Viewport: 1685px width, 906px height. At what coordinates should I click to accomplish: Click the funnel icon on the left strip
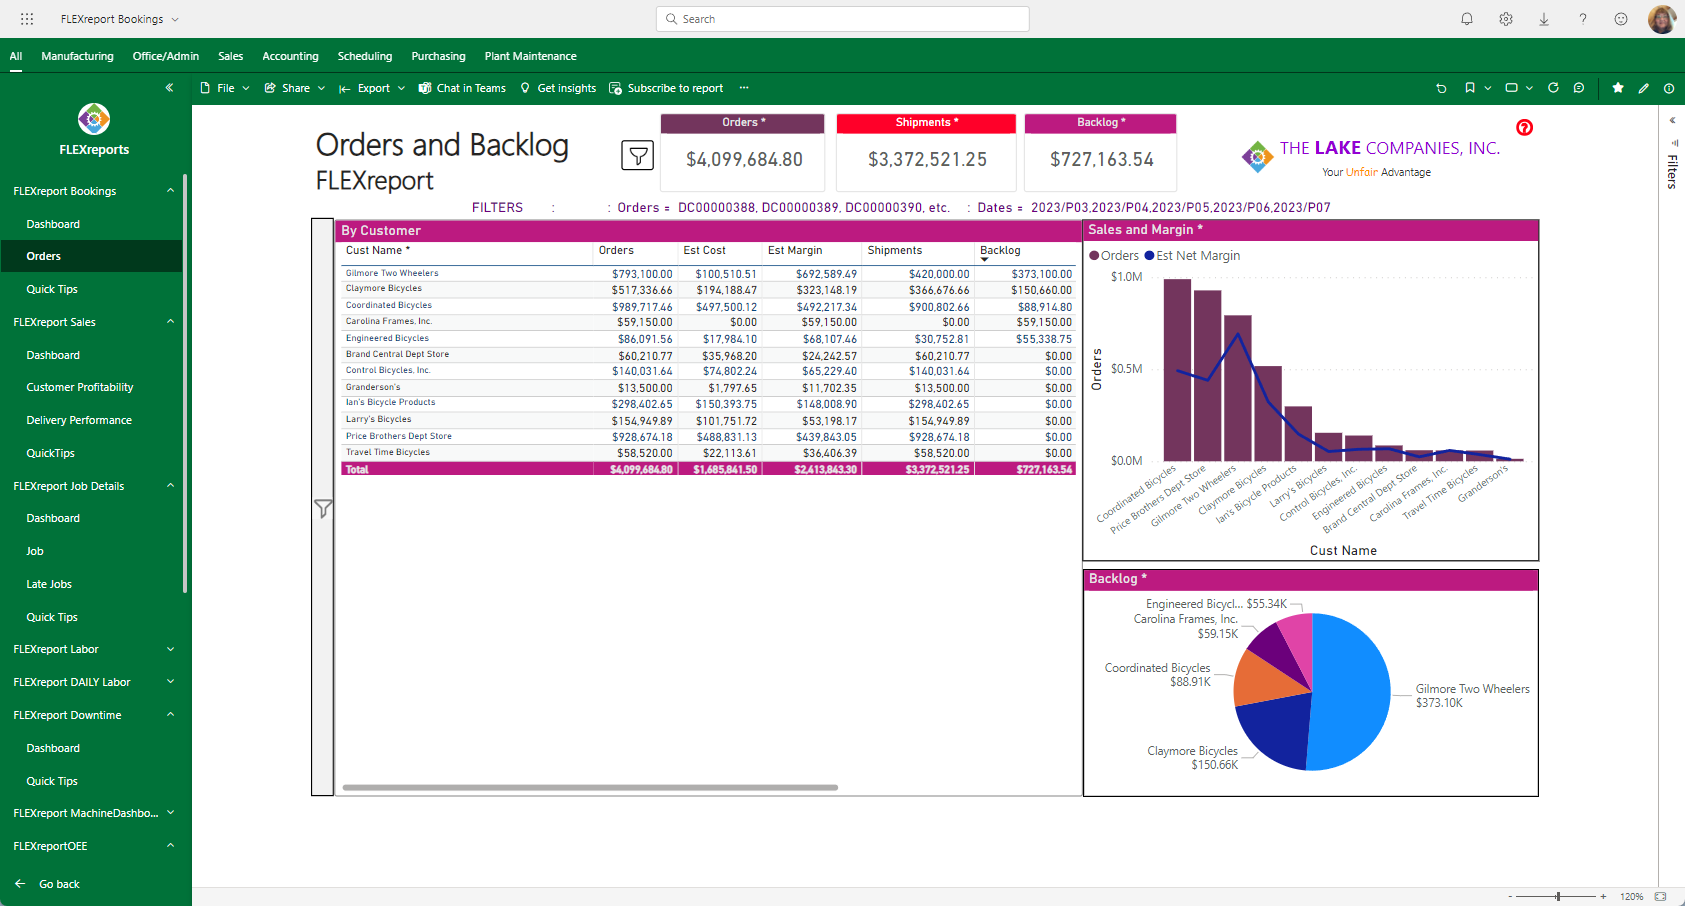pos(323,509)
